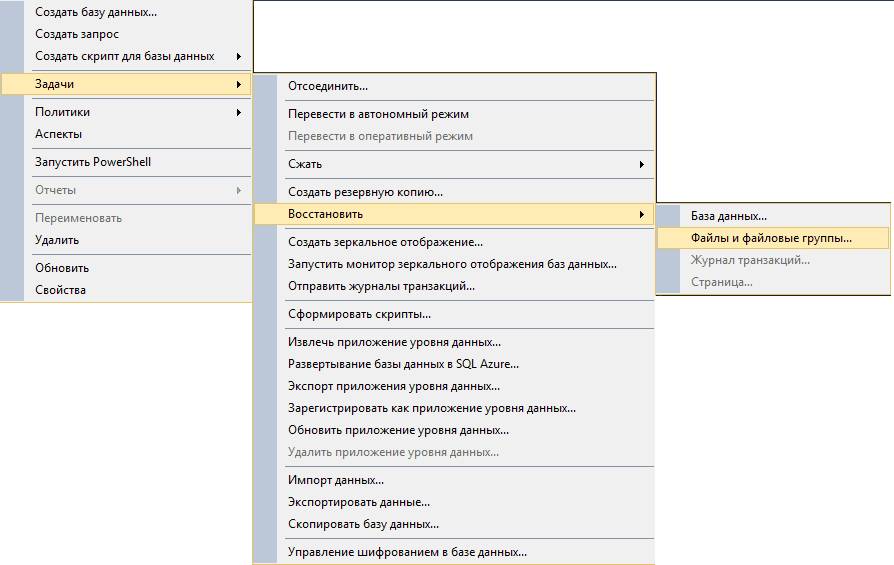Viewport: 894px width, 565px height.
Task: Select 'Файлы и файловые группы...' restore option
Action: click(x=771, y=238)
